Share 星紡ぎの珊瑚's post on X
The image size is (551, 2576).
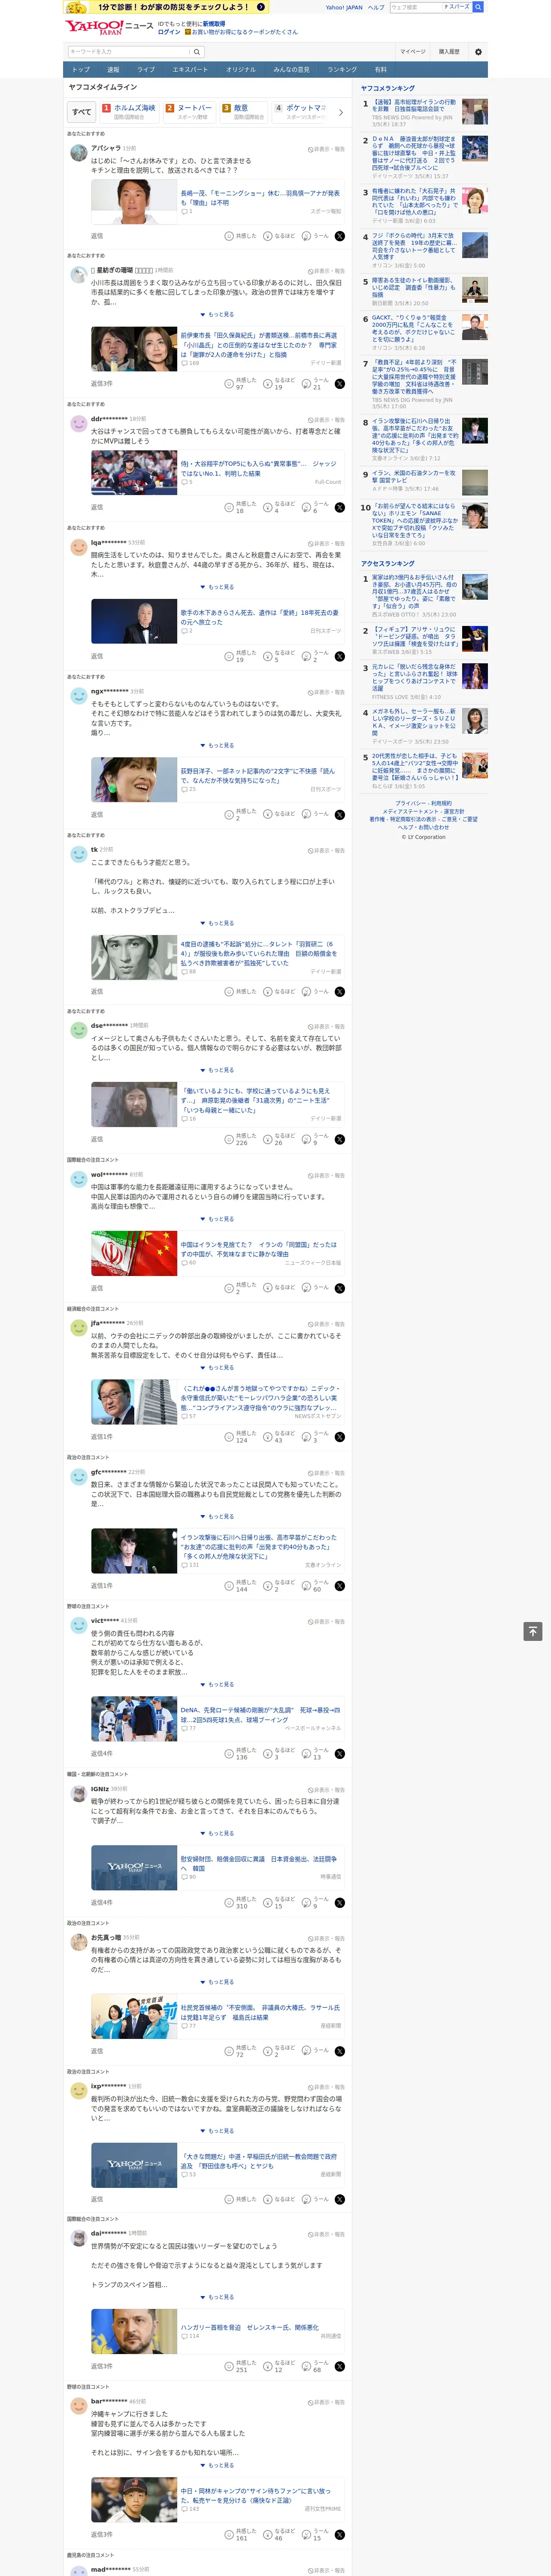tap(340, 384)
